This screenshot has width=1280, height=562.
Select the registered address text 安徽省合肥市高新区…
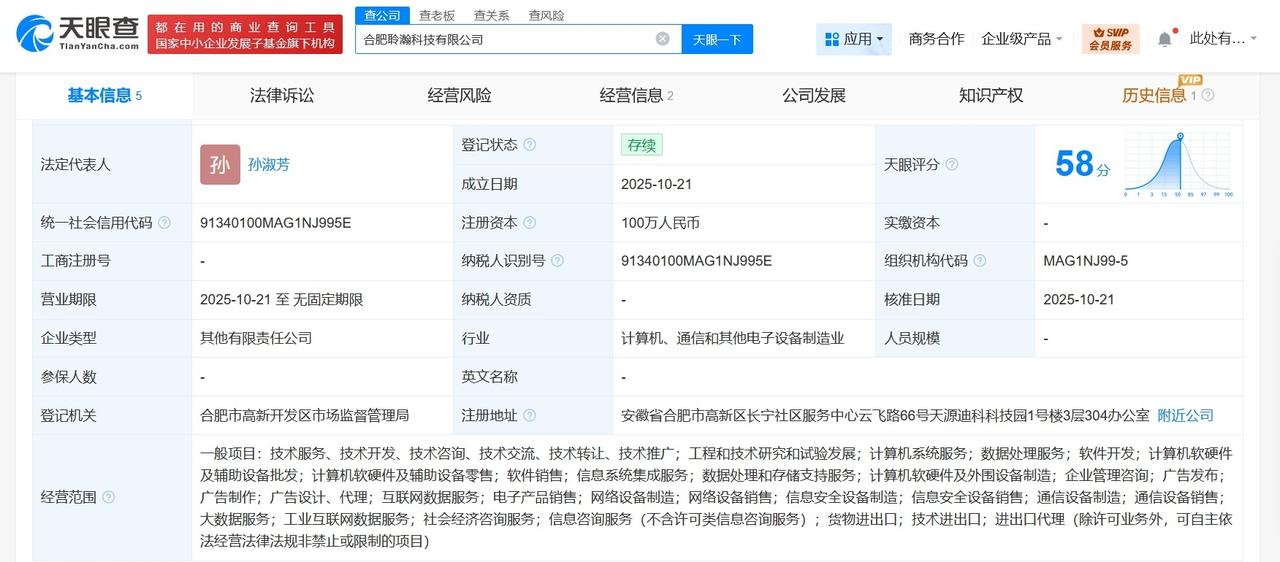tap(885, 416)
